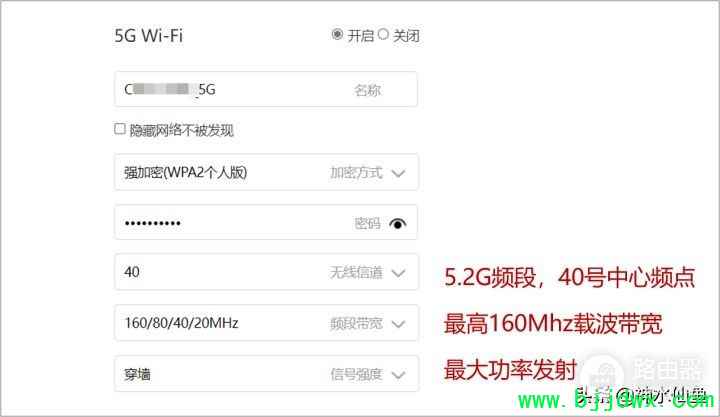
Task: Click into the 密码 password field
Action: coord(266,223)
